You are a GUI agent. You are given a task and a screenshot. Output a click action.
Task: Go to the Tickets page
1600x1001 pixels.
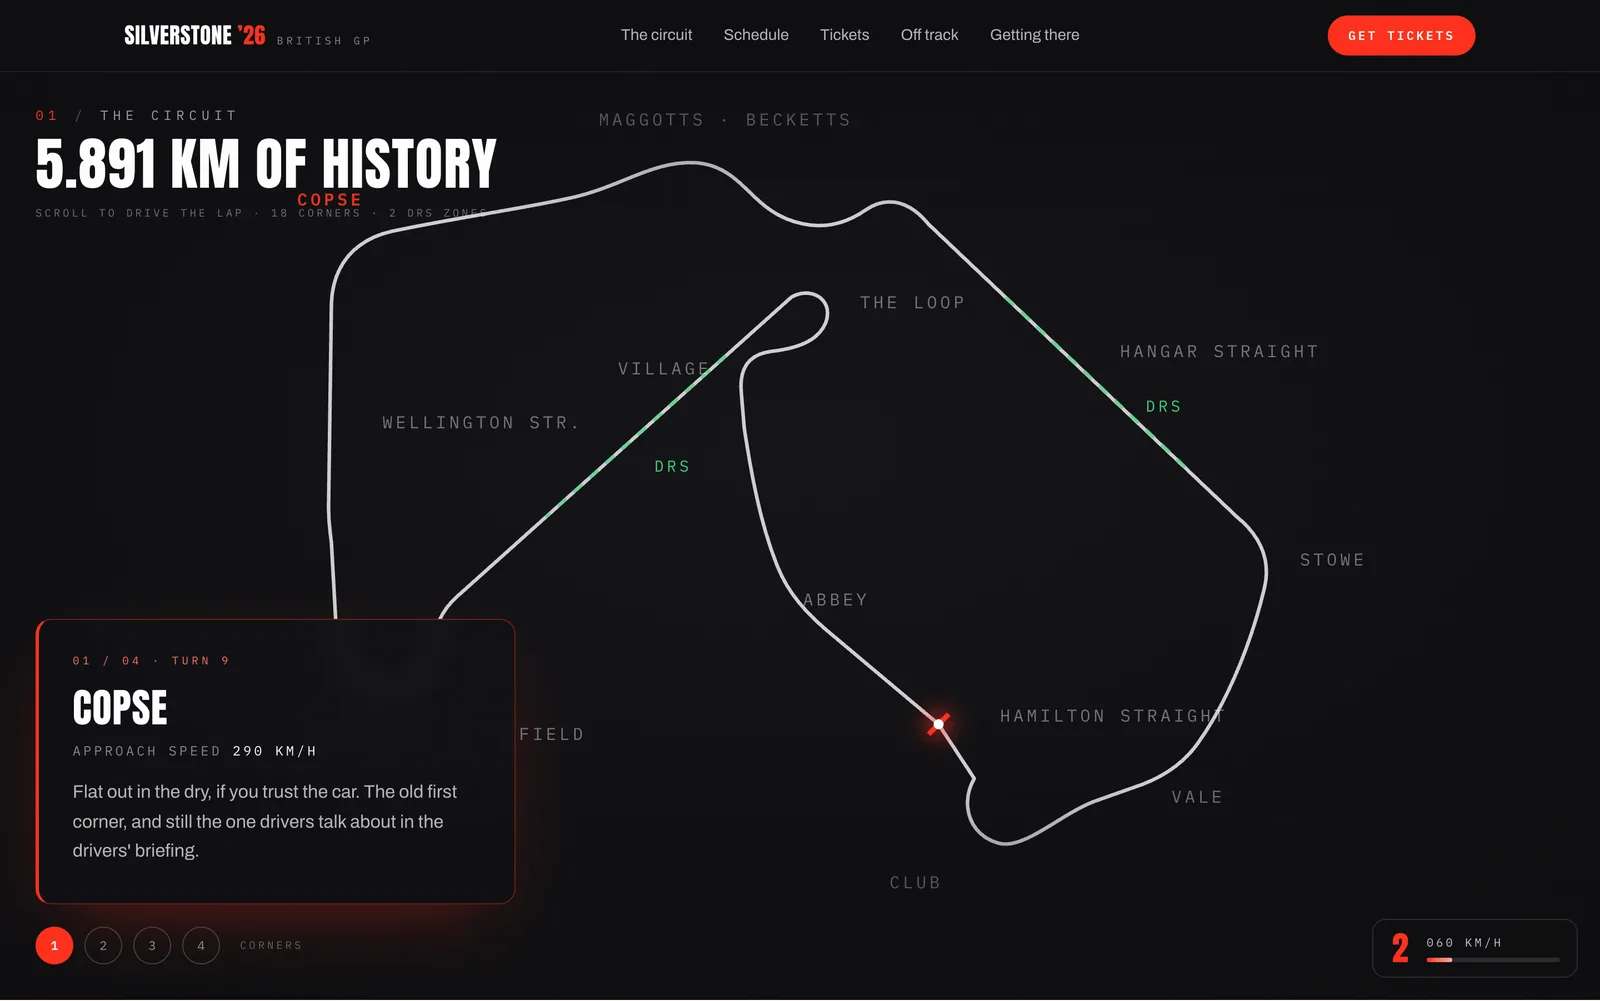coord(844,35)
